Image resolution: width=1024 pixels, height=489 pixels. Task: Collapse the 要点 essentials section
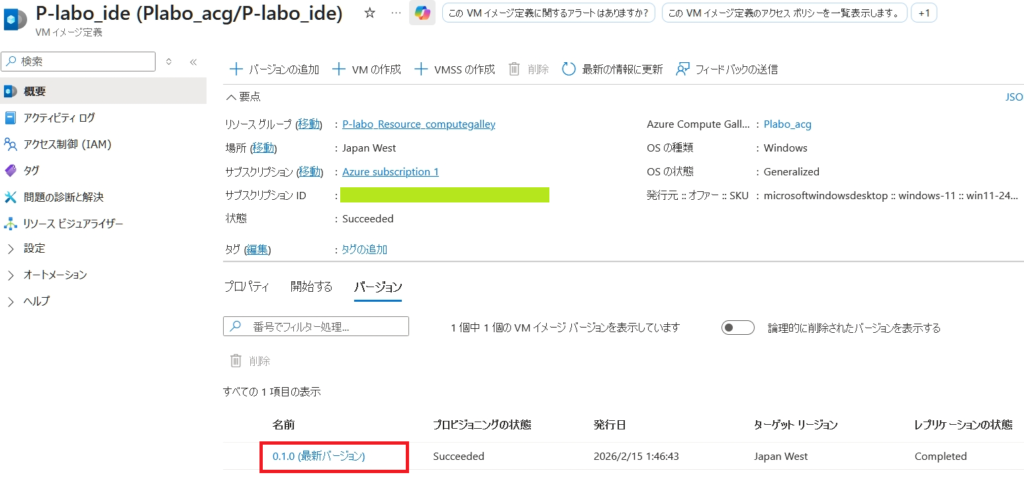[x=233, y=97]
